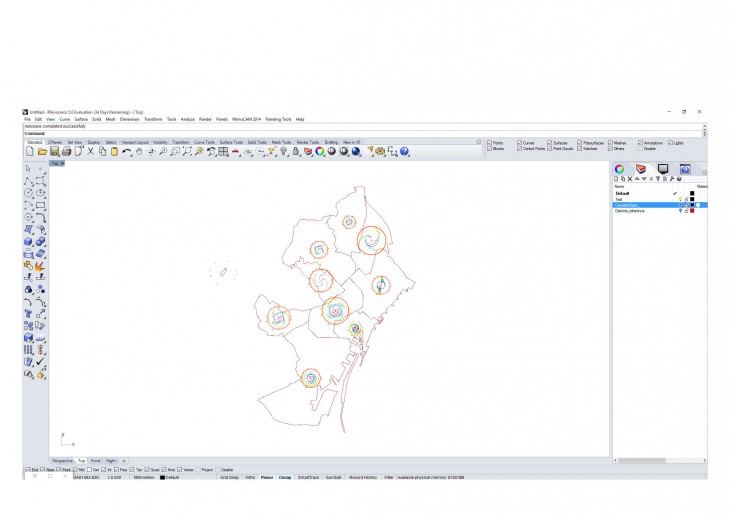Toggle the Osnap button in status bar
This screenshot has height=516, width=730.
tap(285, 477)
